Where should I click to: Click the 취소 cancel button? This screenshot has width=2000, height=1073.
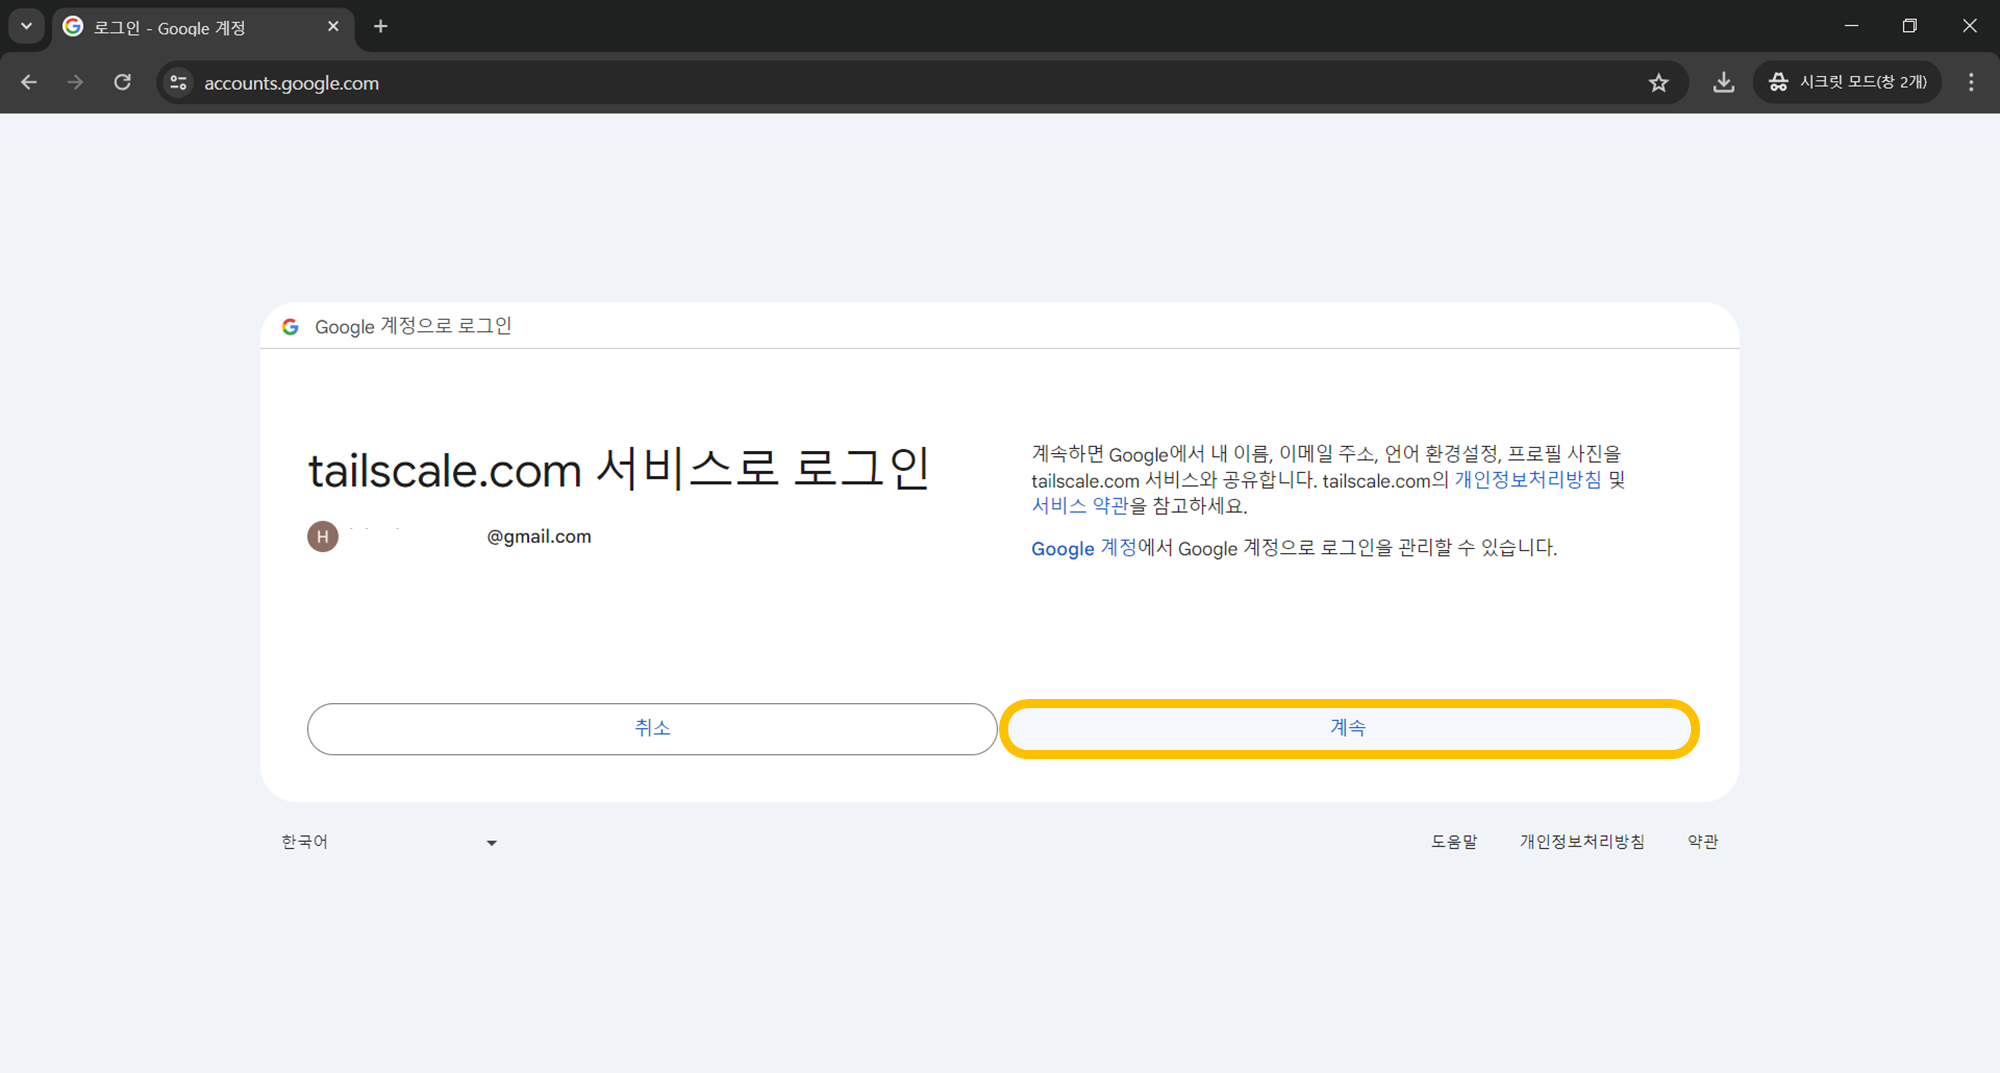[x=652, y=728]
